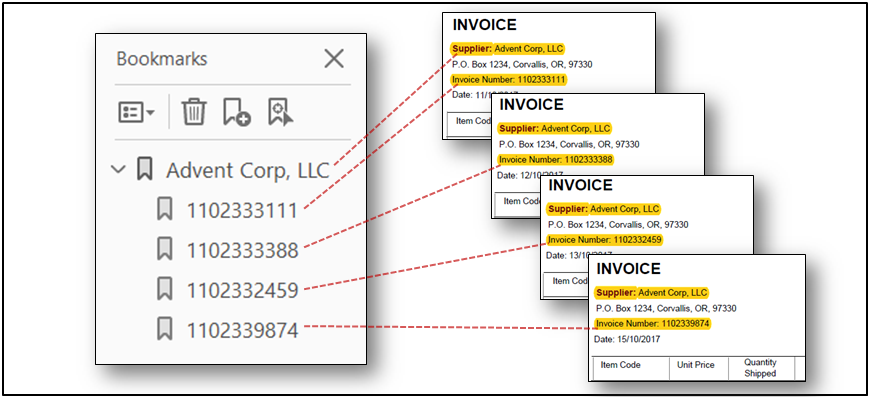Screen dimensions: 869x397
Task: Select the Advent Corp, LLC bookmark
Action: (x=248, y=170)
